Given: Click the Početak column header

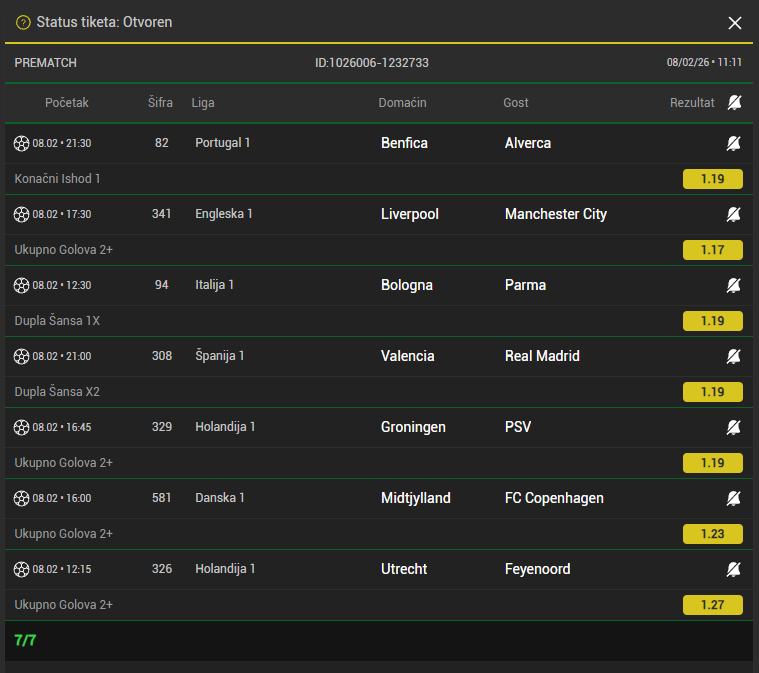Looking at the screenshot, I should (67, 103).
